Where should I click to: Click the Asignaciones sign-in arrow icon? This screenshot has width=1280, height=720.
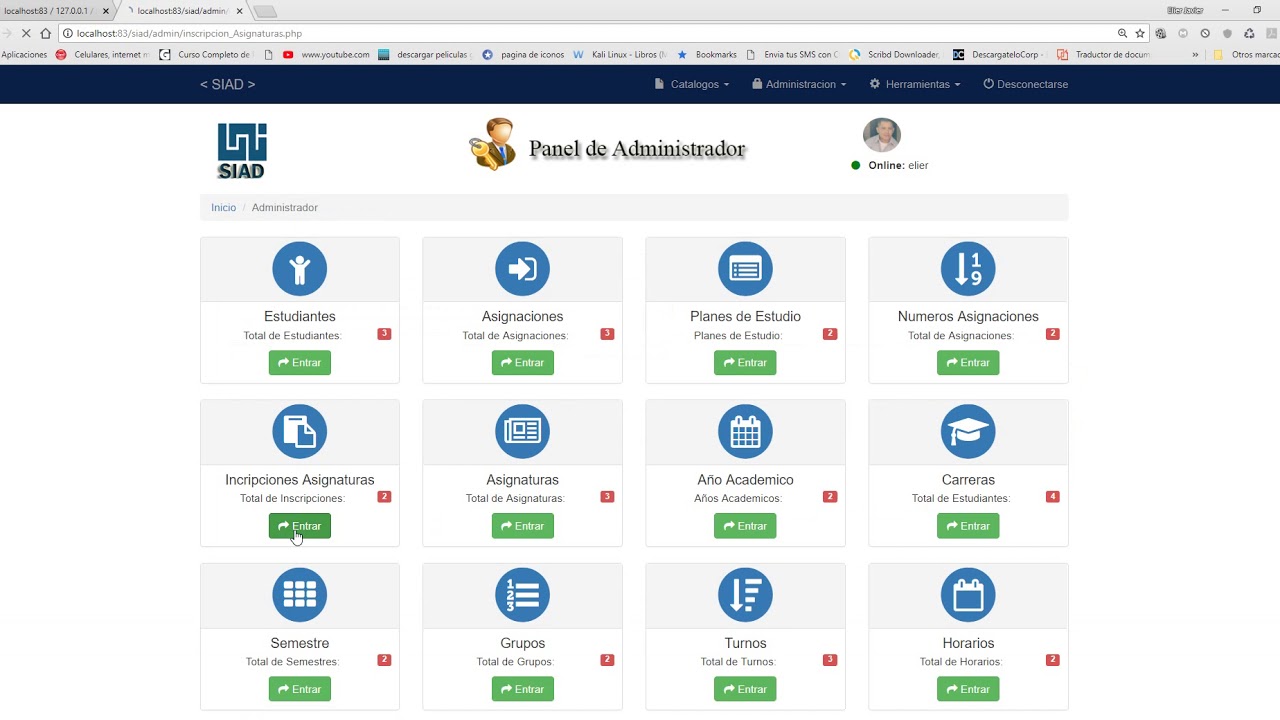[522, 269]
